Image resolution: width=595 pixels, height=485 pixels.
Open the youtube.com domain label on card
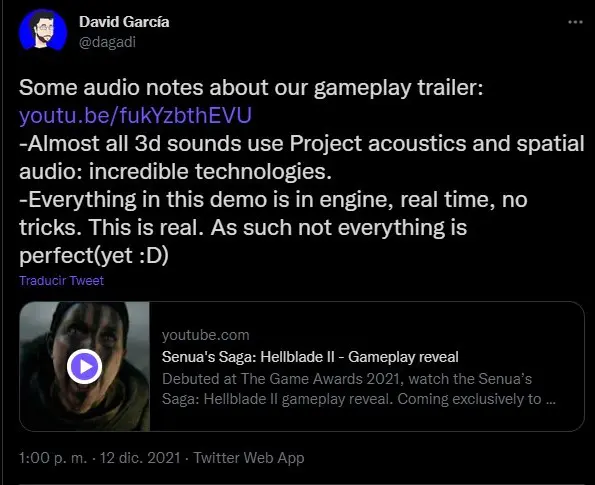206,335
